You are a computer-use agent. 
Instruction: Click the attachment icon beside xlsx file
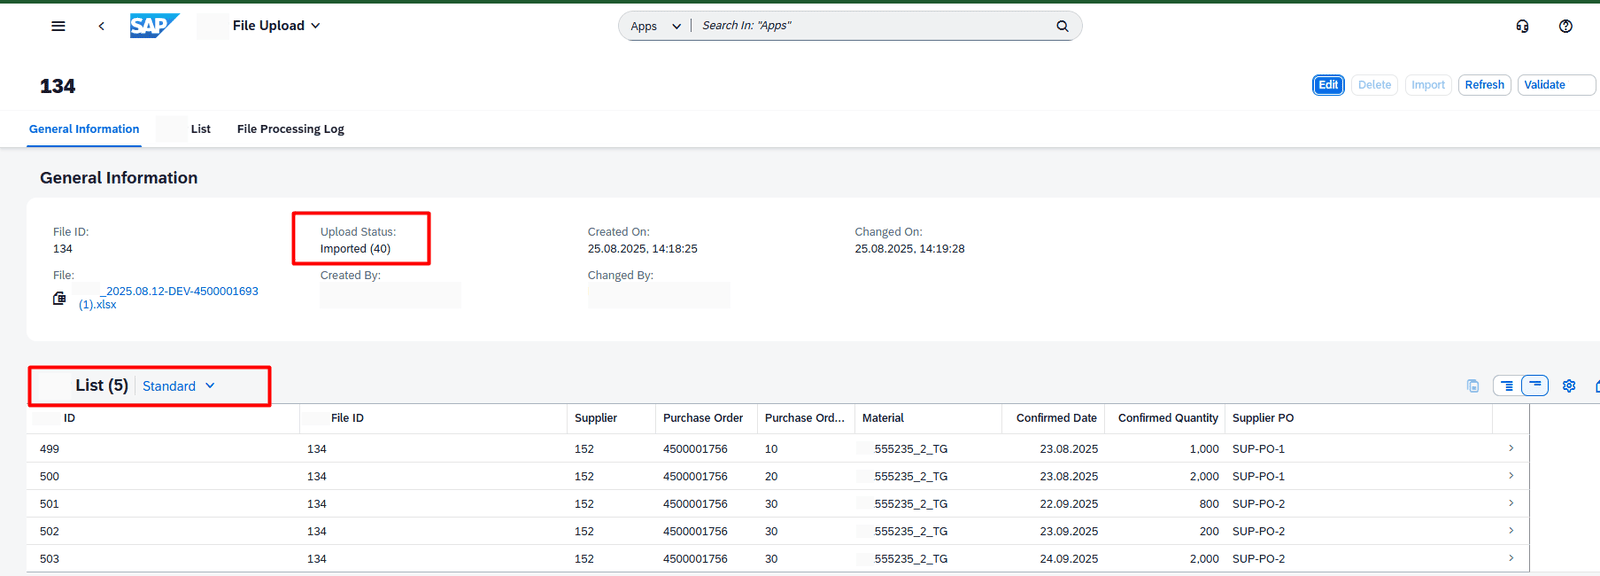pyautogui.click(x=60, y=298)
